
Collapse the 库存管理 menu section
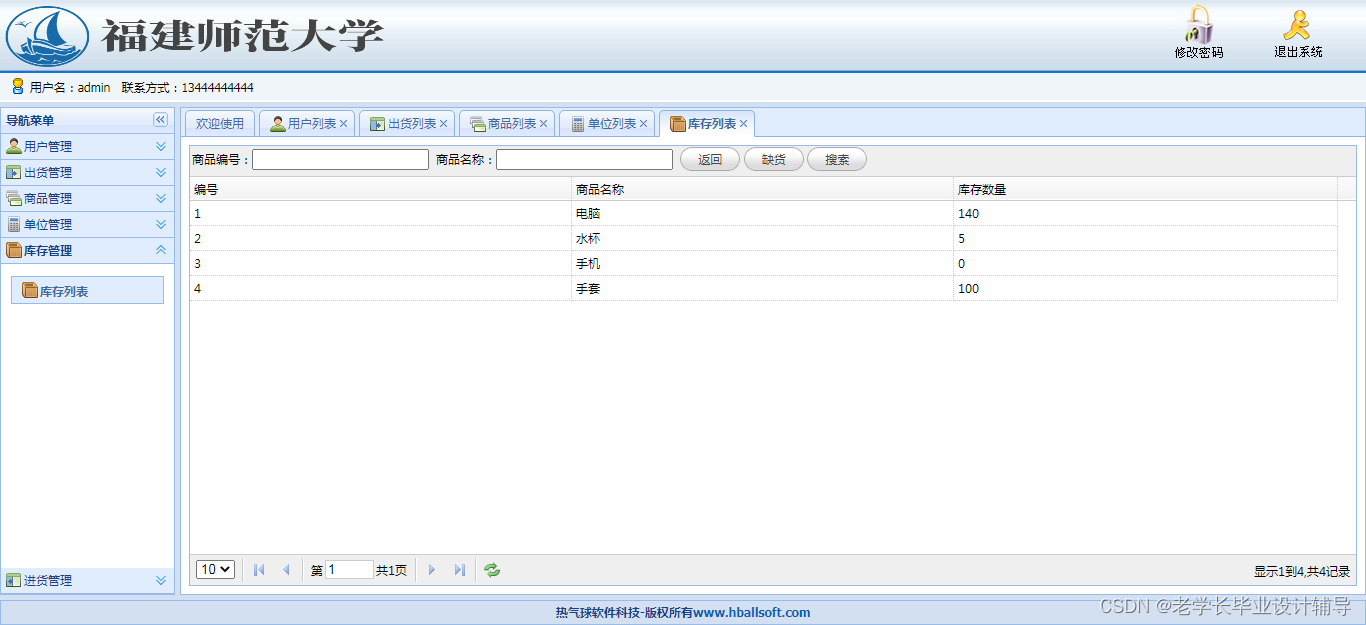160,250
